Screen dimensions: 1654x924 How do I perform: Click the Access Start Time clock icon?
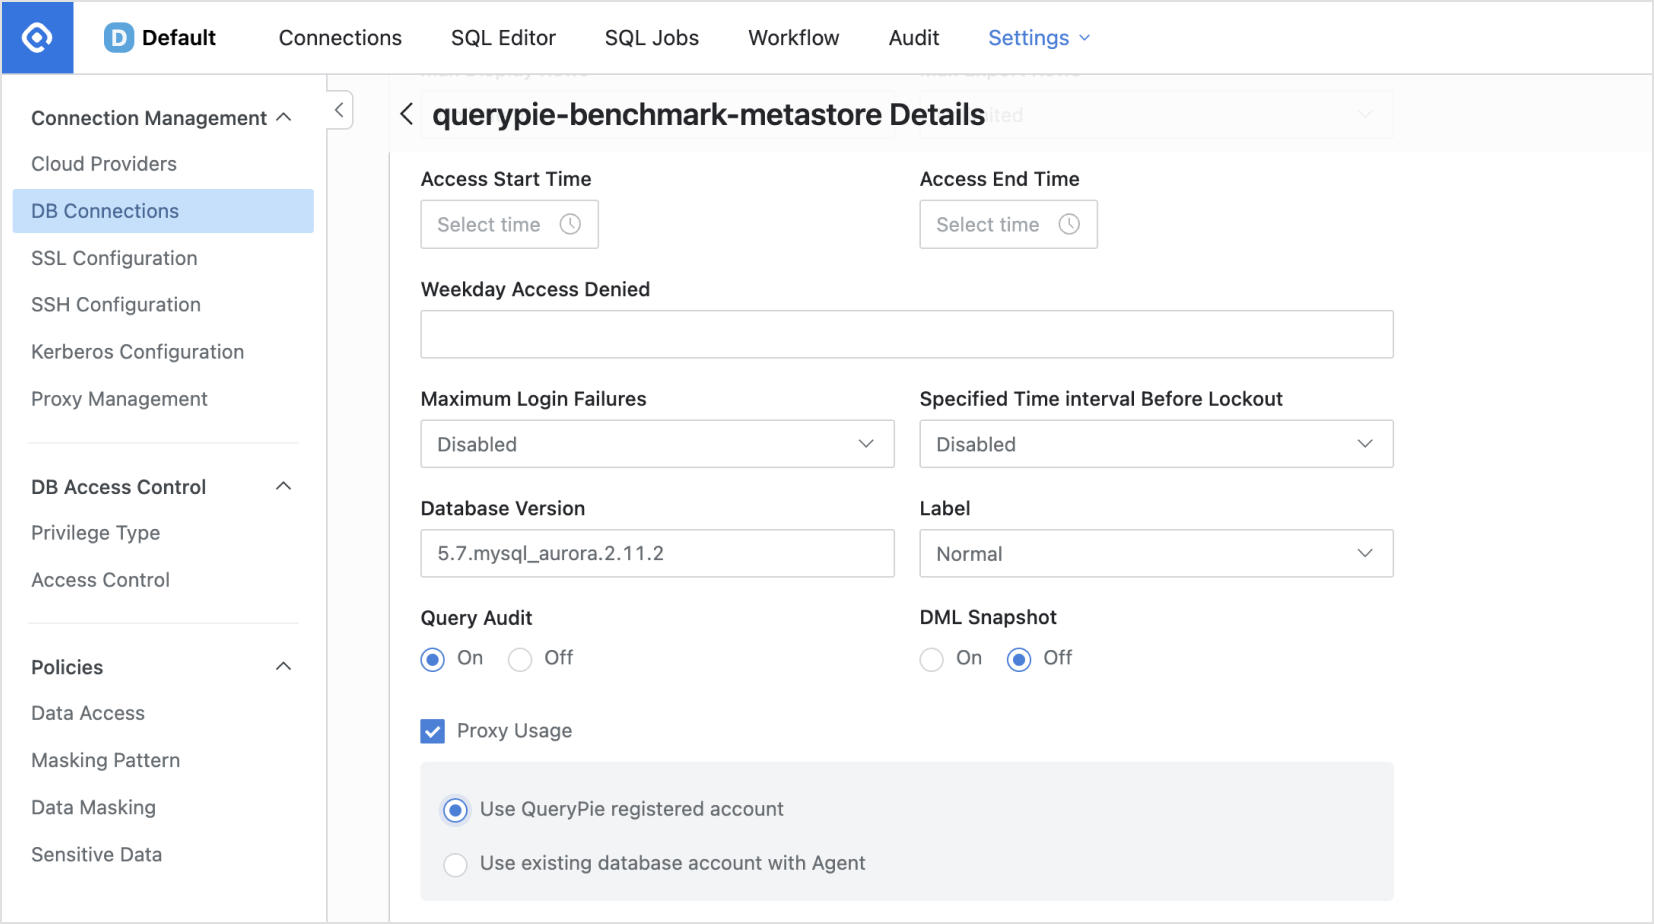point(570,224)
